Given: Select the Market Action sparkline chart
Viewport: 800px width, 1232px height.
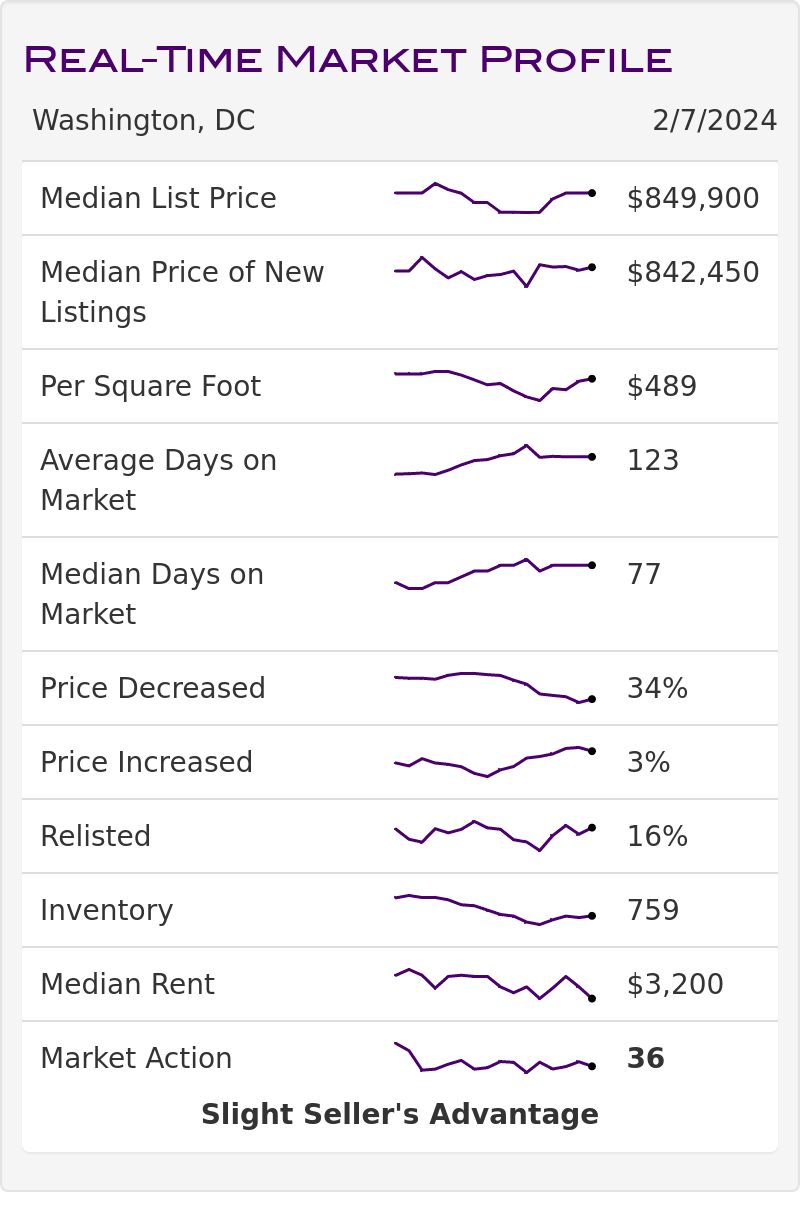Looking at the screenshot, I should tap(494, 1058).
